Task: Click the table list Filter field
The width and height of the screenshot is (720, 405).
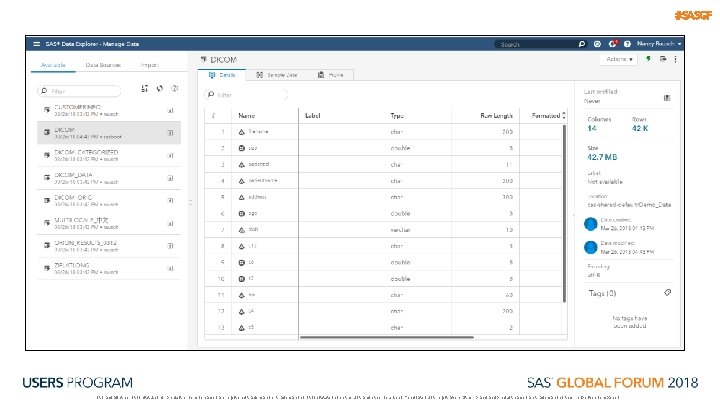Action: pos(79,91)
